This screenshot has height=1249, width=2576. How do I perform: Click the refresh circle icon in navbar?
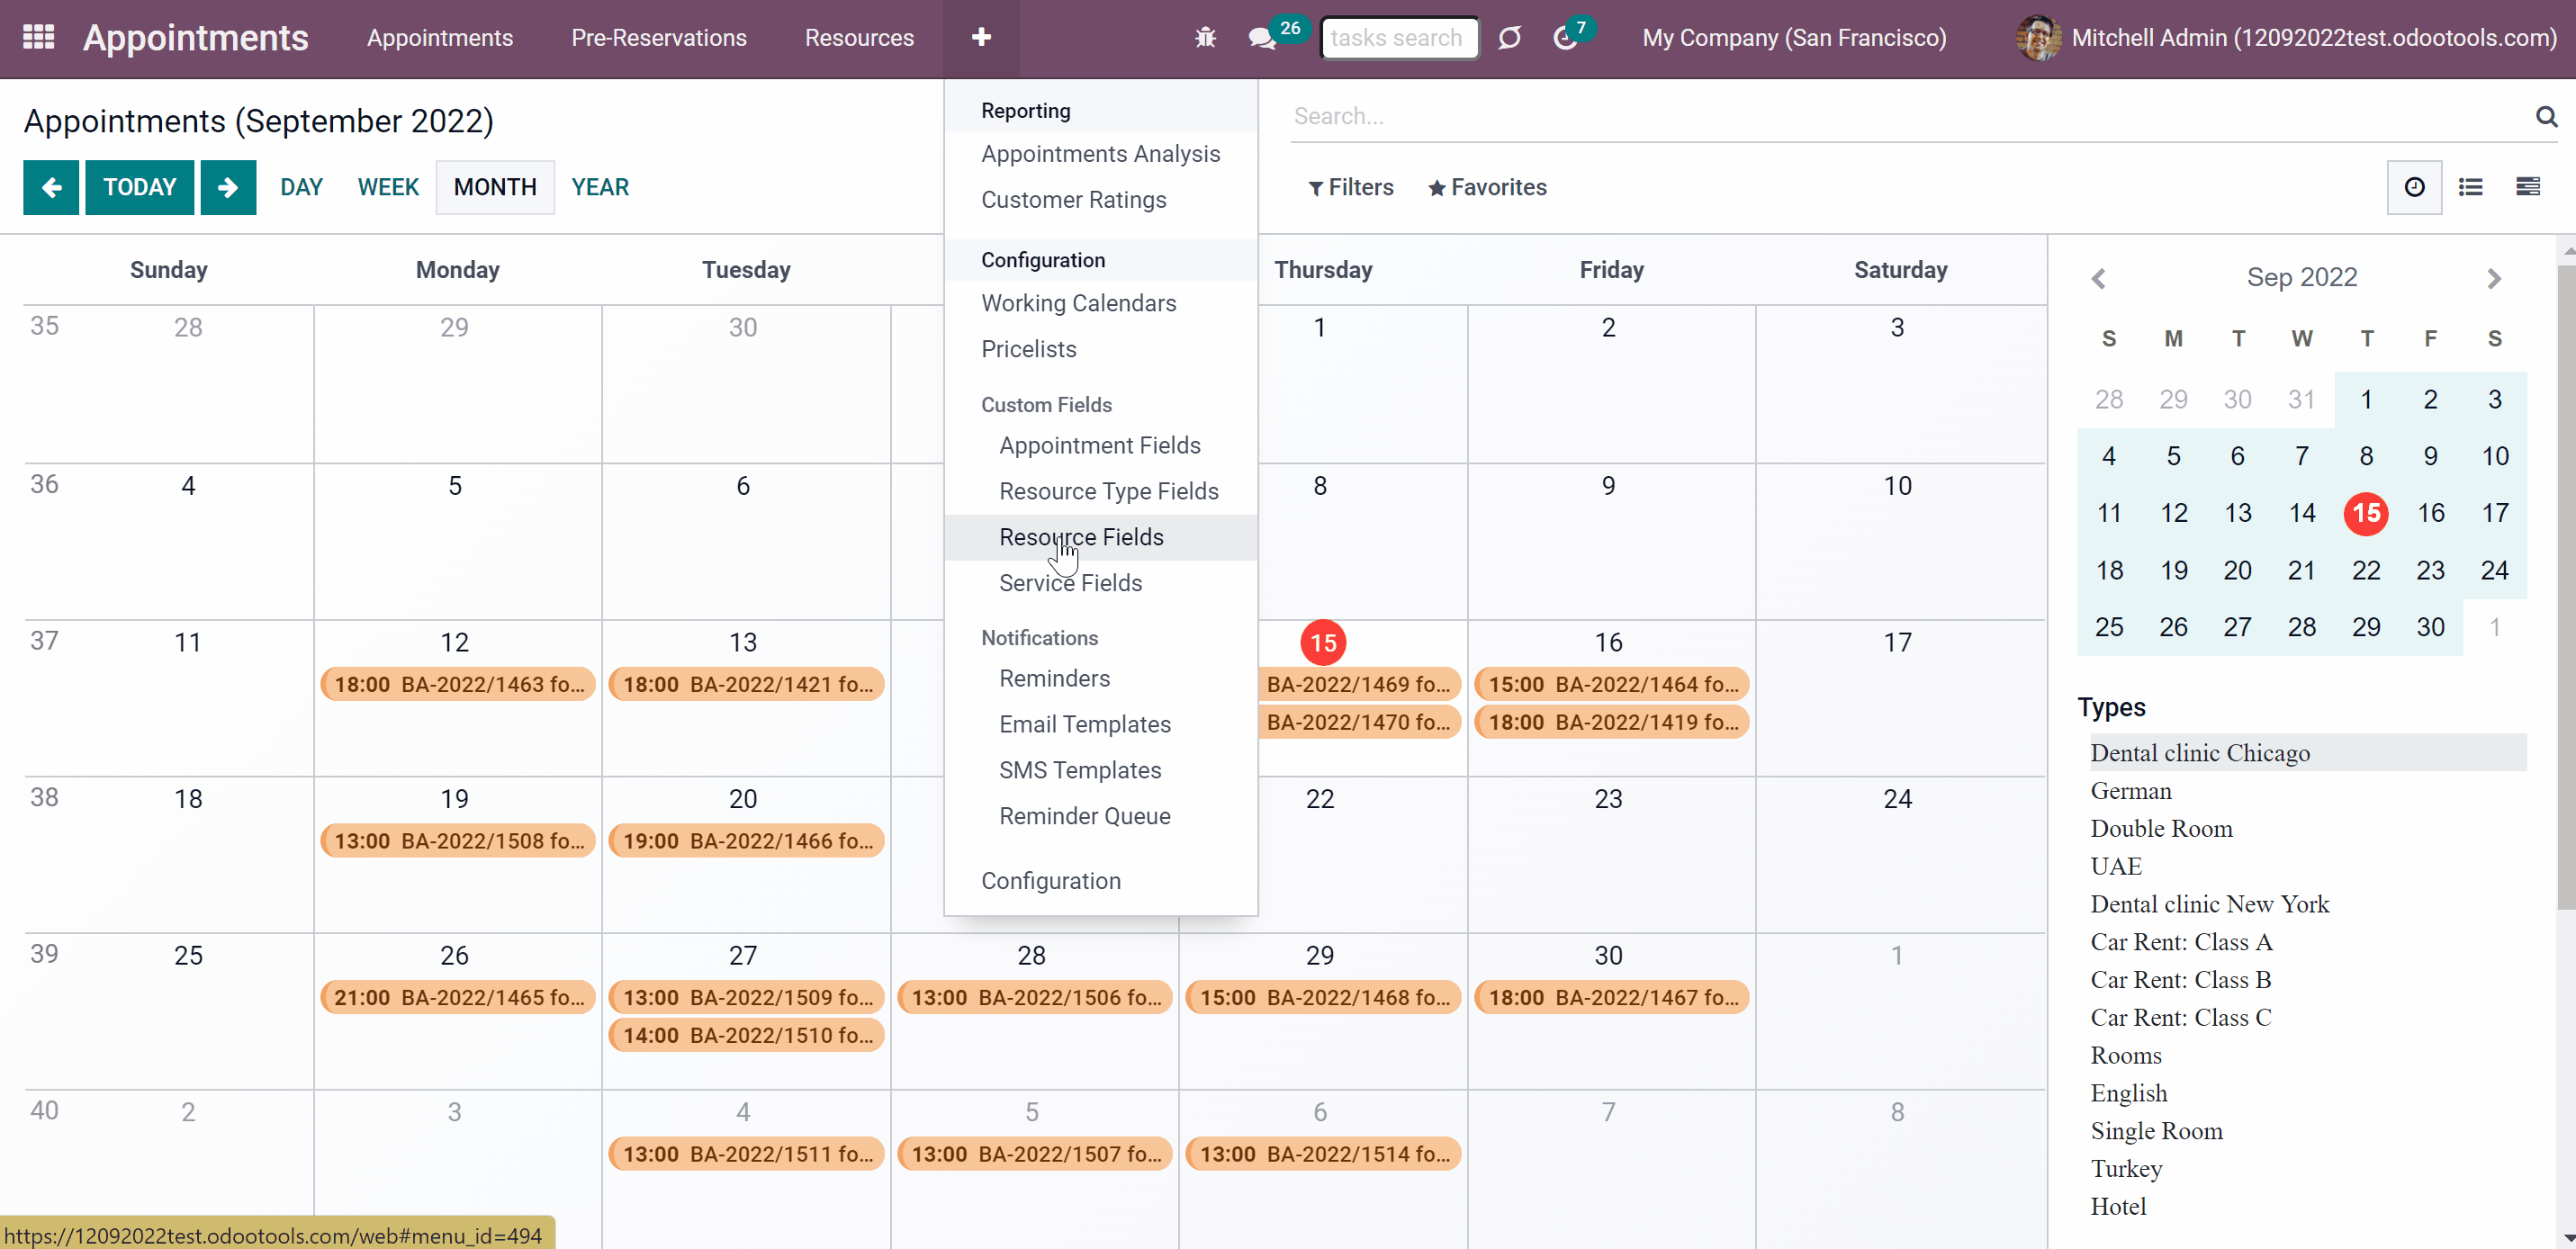tap(1509, 38)
